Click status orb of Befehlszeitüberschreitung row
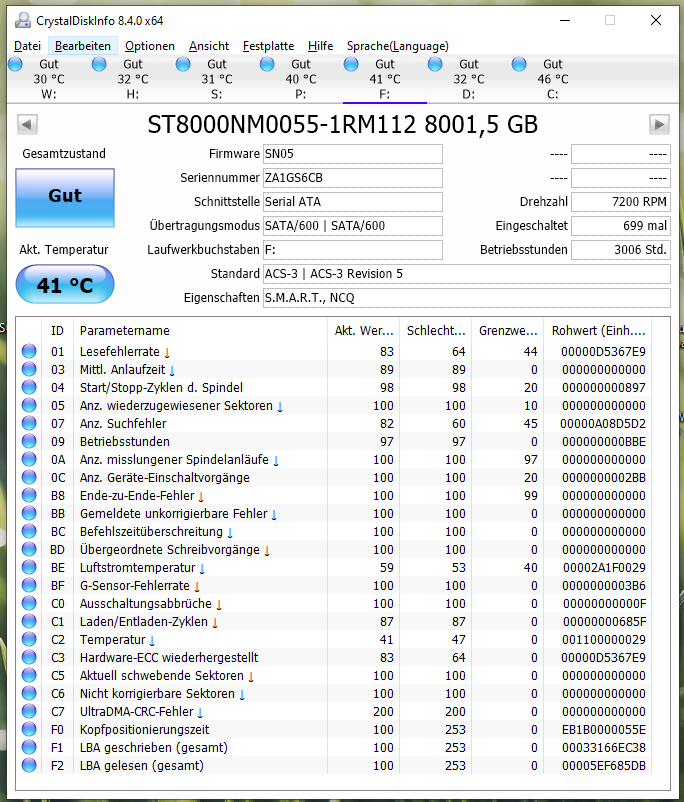The width and height of the screenshot is (684, 802). 29,531
